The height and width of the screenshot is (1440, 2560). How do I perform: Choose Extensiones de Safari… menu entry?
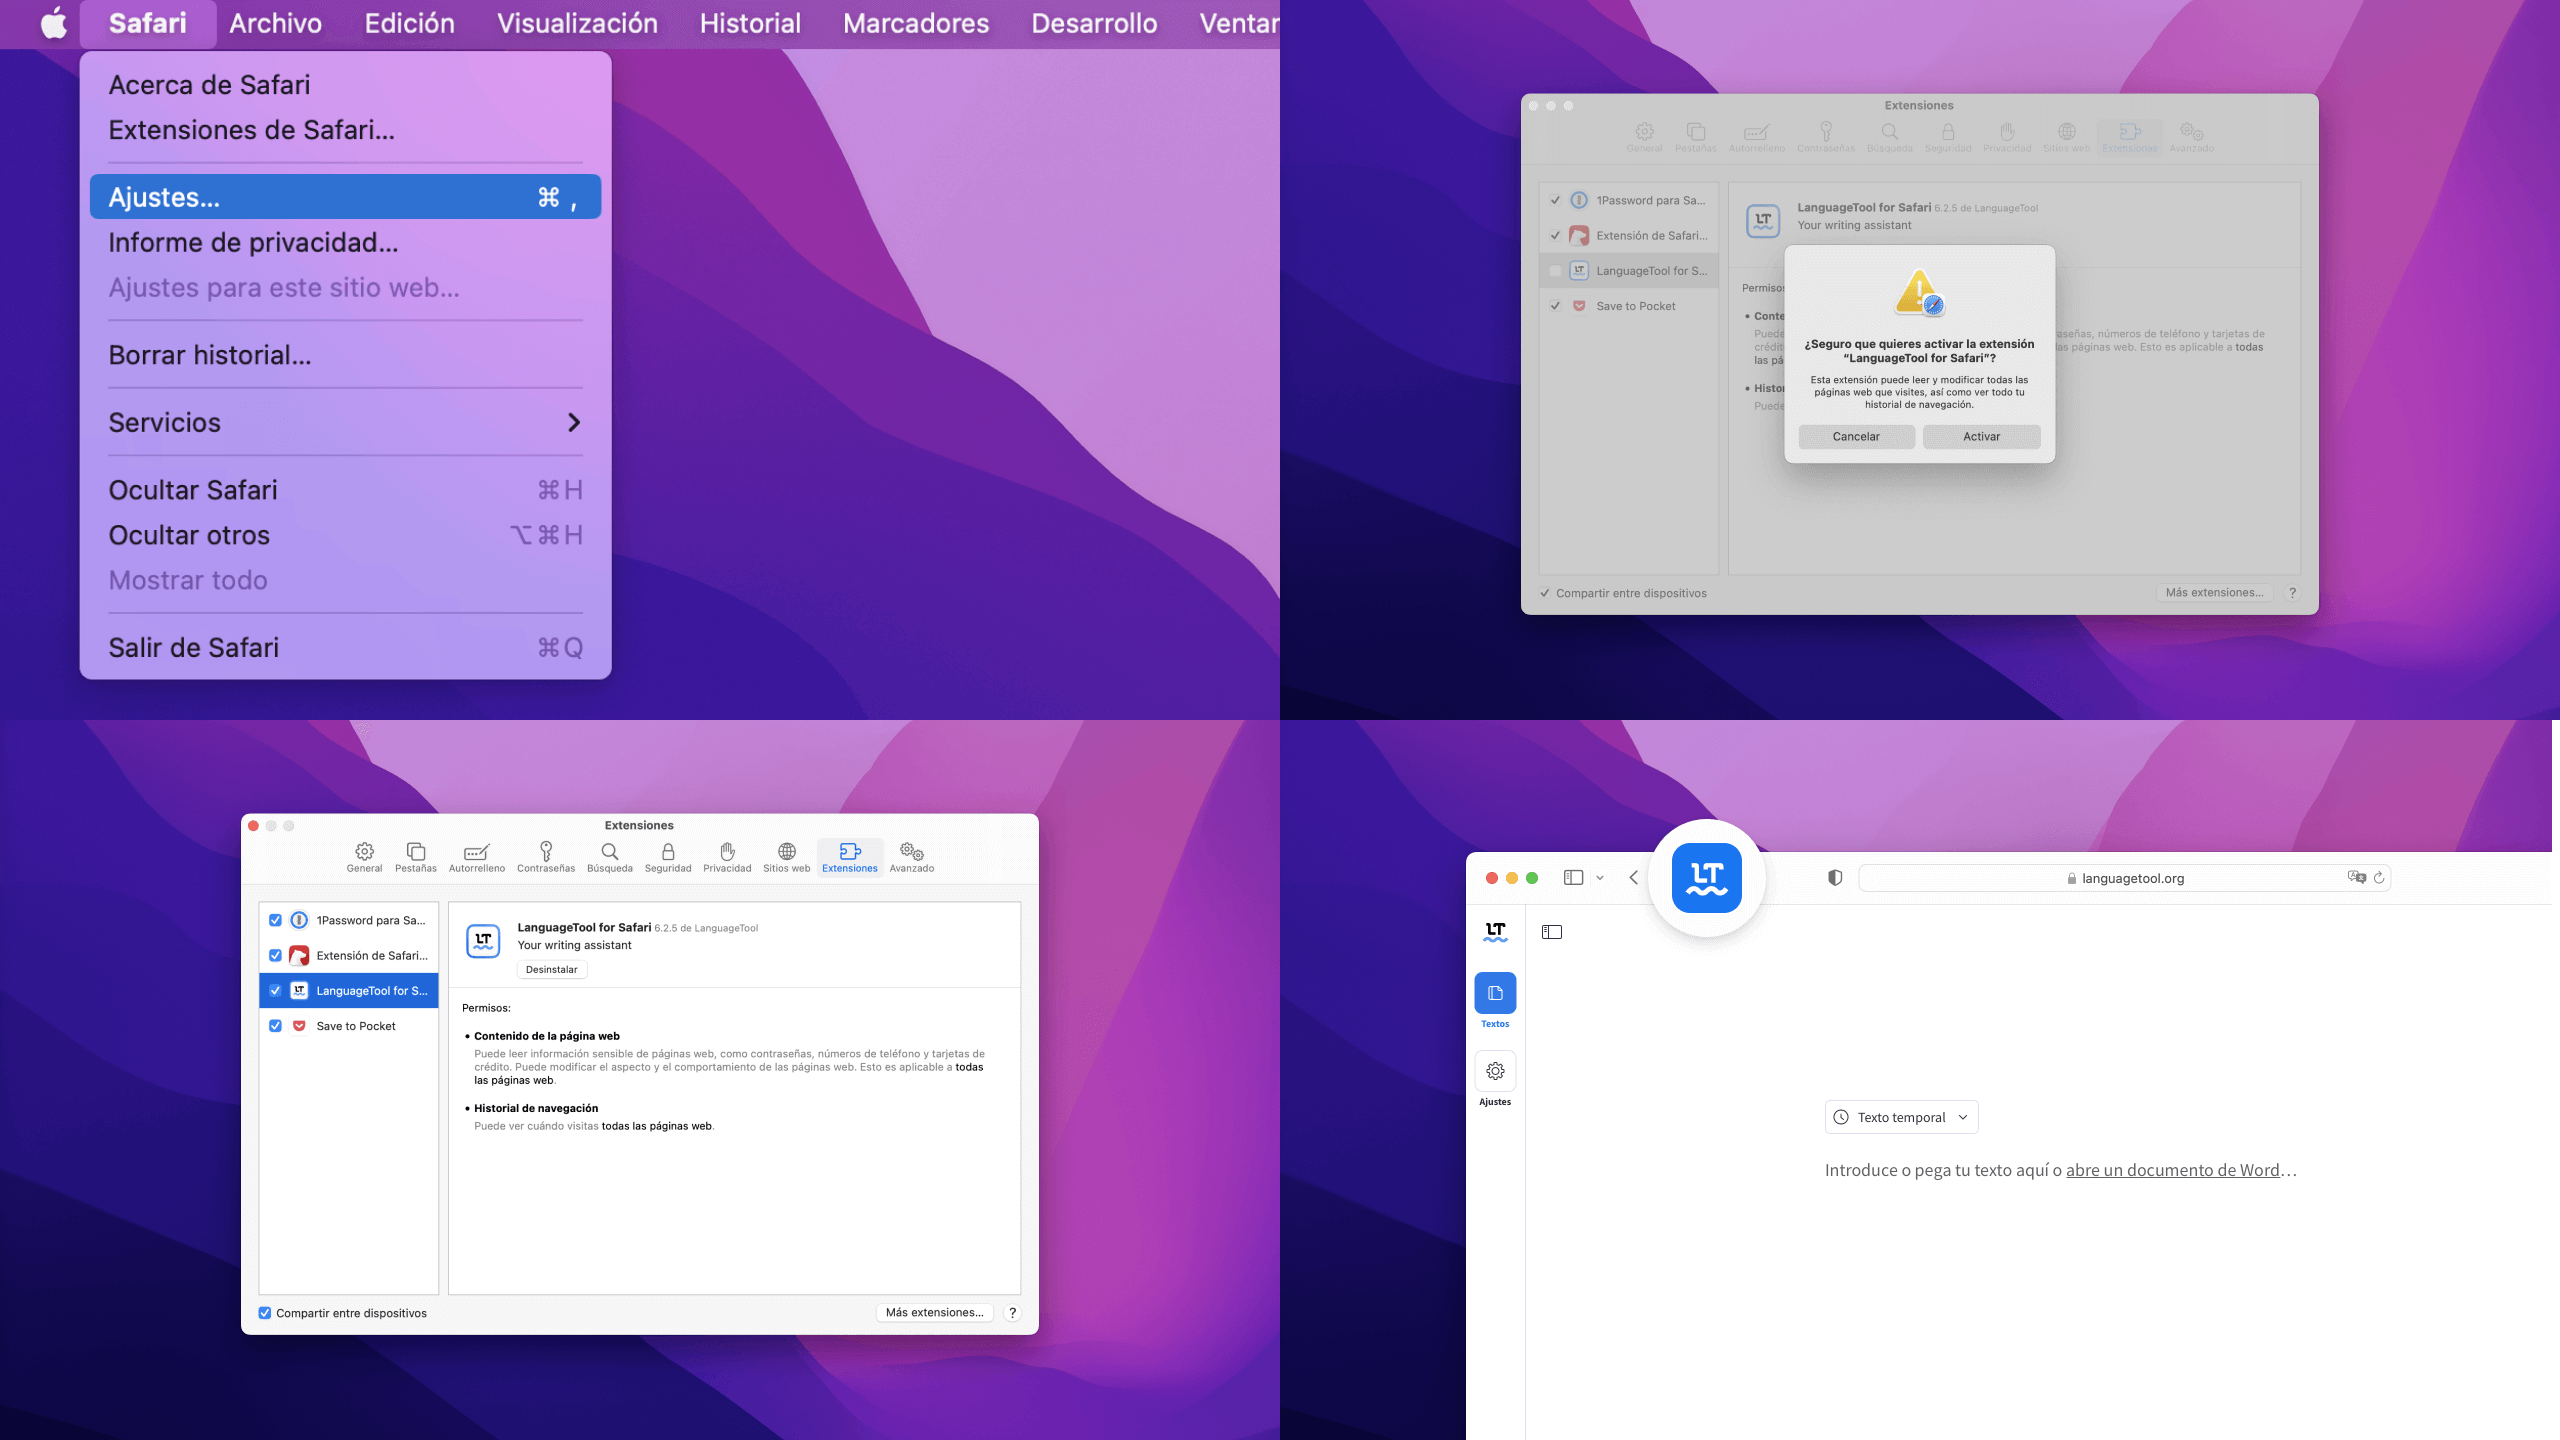[x=345, y=130]
